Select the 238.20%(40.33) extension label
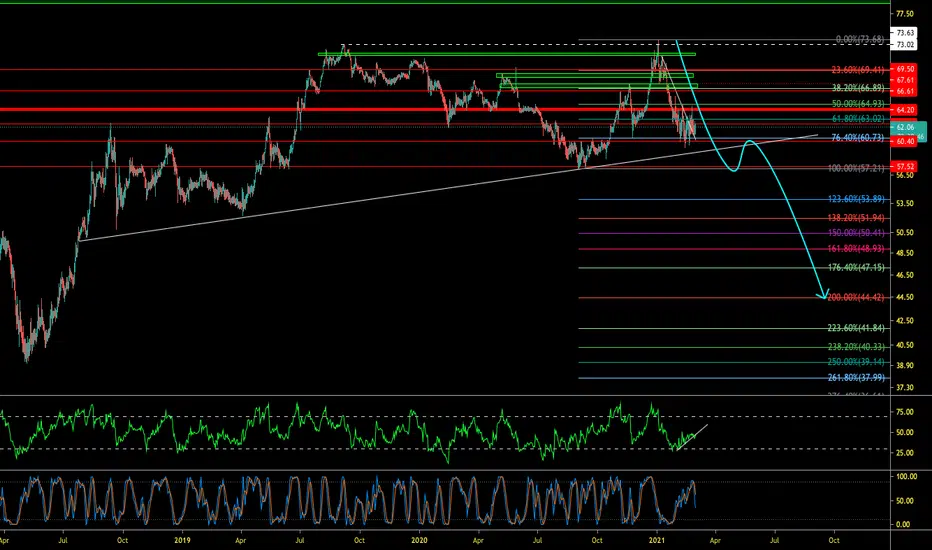This screenshot has width=932, height=550. [x=856, y=347]
